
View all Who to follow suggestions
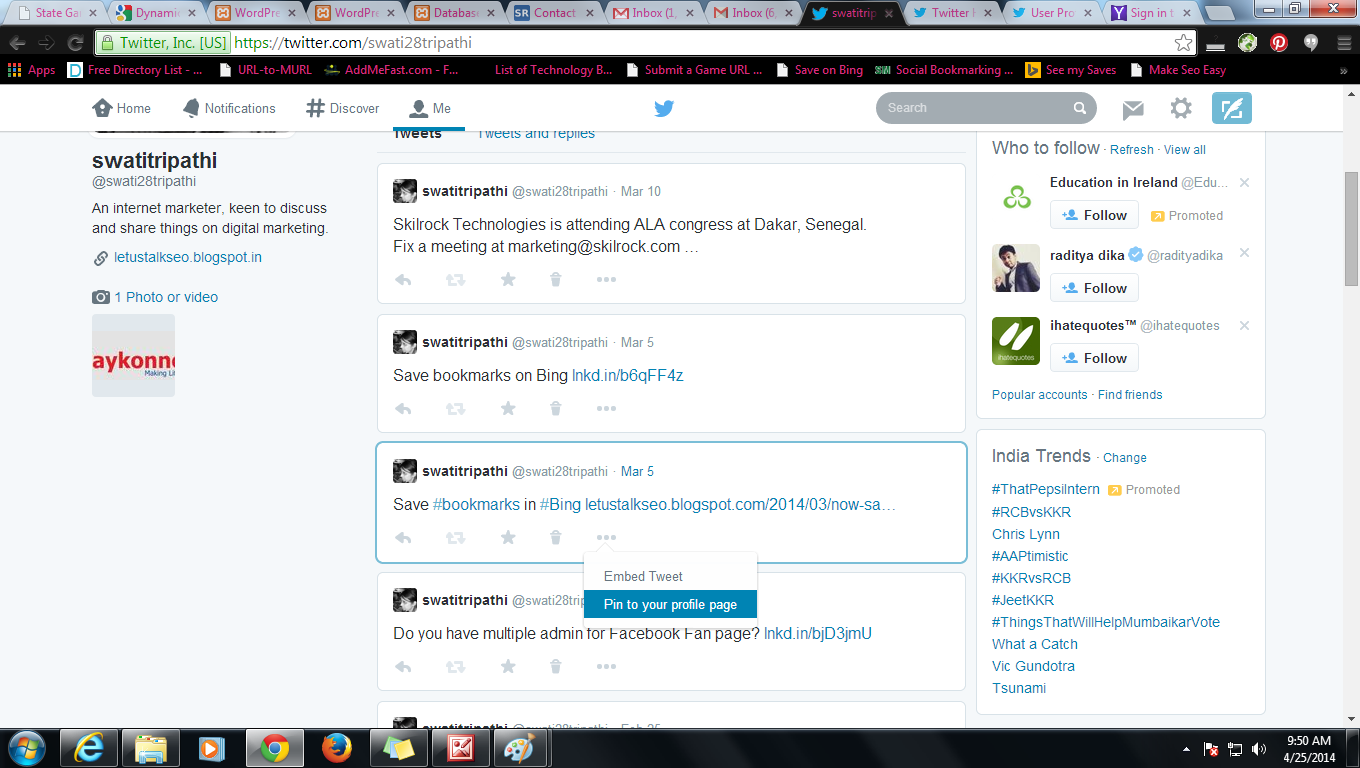(x=1185, y=150)
